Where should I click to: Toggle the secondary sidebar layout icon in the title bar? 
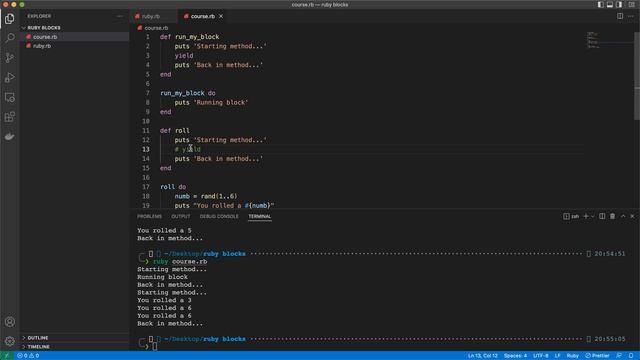coord(619,4)
